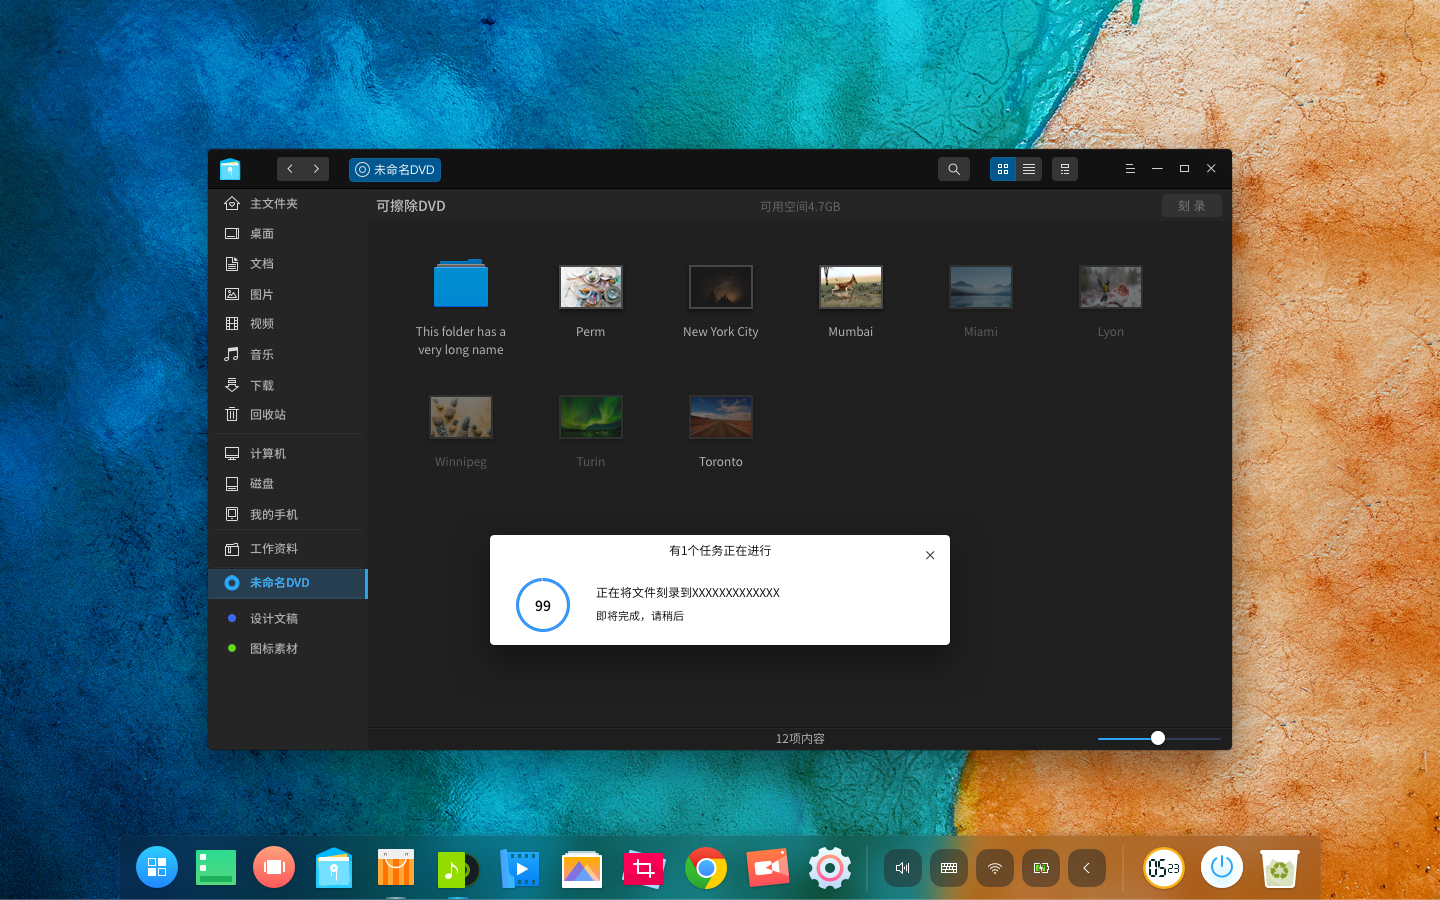The image size is (1440, 900).
Task: Open 磁盘 in the sidebar
Action: [288, 484]
